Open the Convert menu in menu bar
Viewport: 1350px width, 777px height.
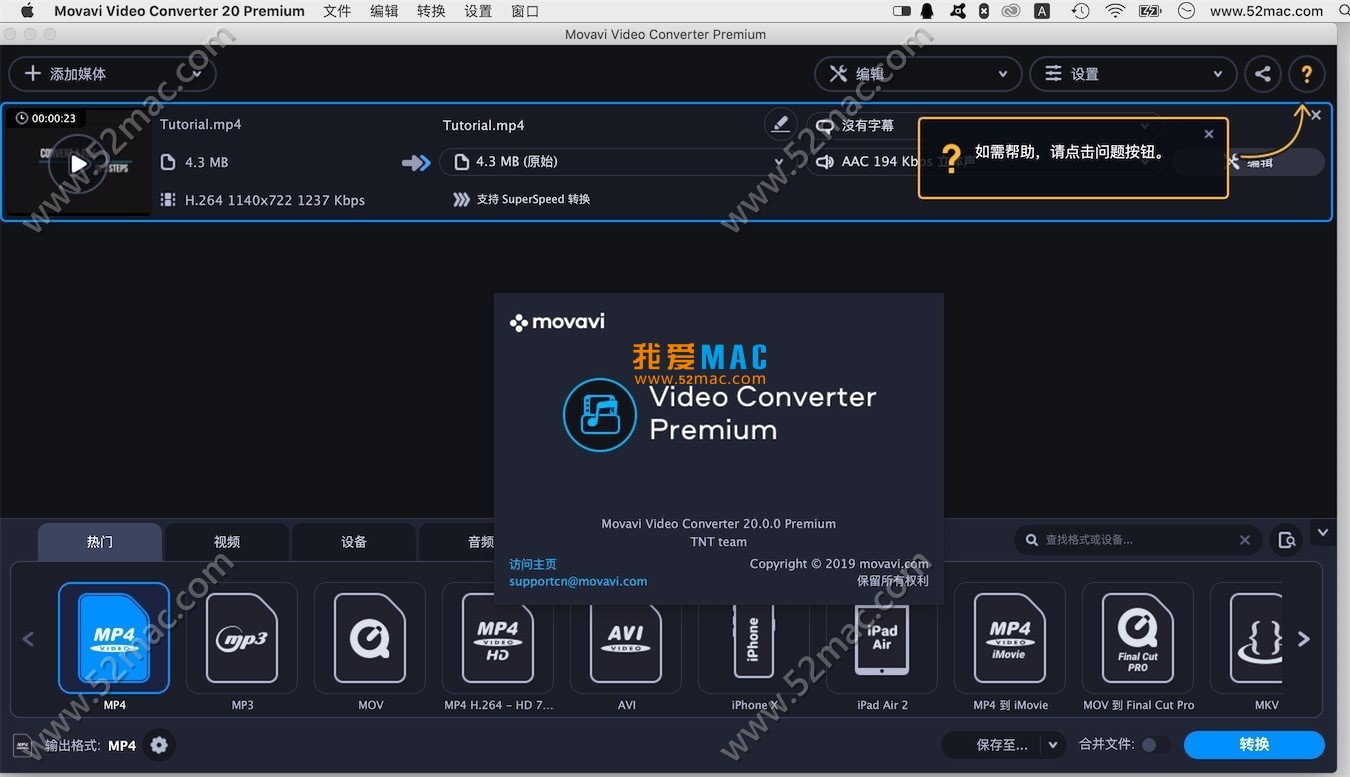tap(431, 11)
